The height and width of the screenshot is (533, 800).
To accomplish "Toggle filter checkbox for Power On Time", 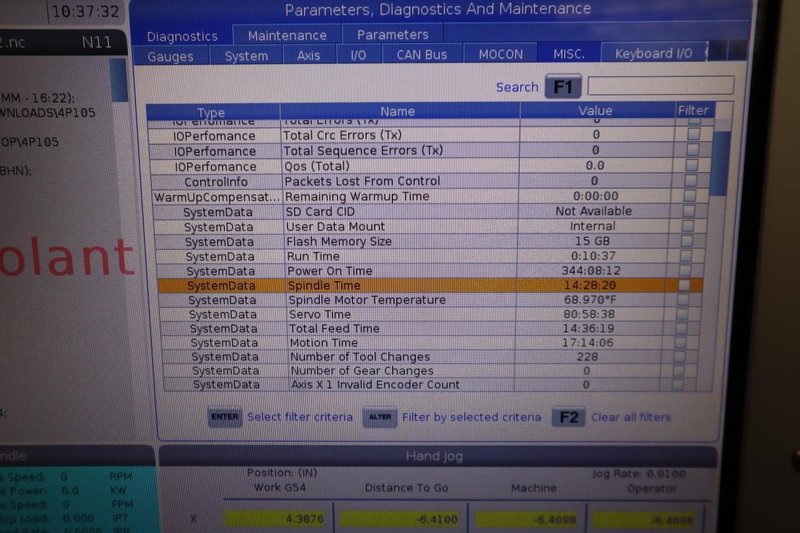I will click(685, 270).
